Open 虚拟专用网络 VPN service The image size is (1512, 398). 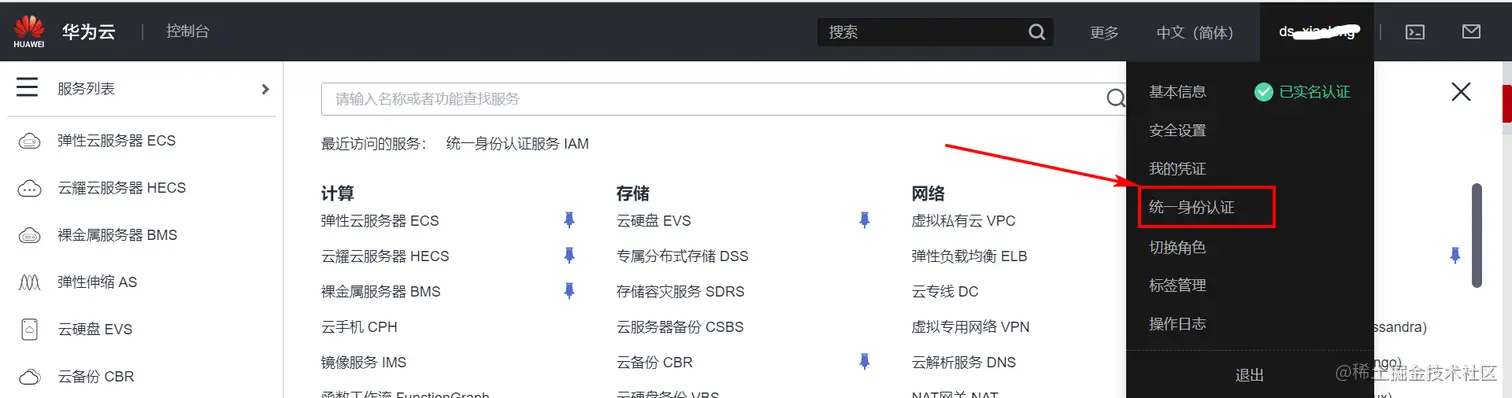(x=971, y=327)
